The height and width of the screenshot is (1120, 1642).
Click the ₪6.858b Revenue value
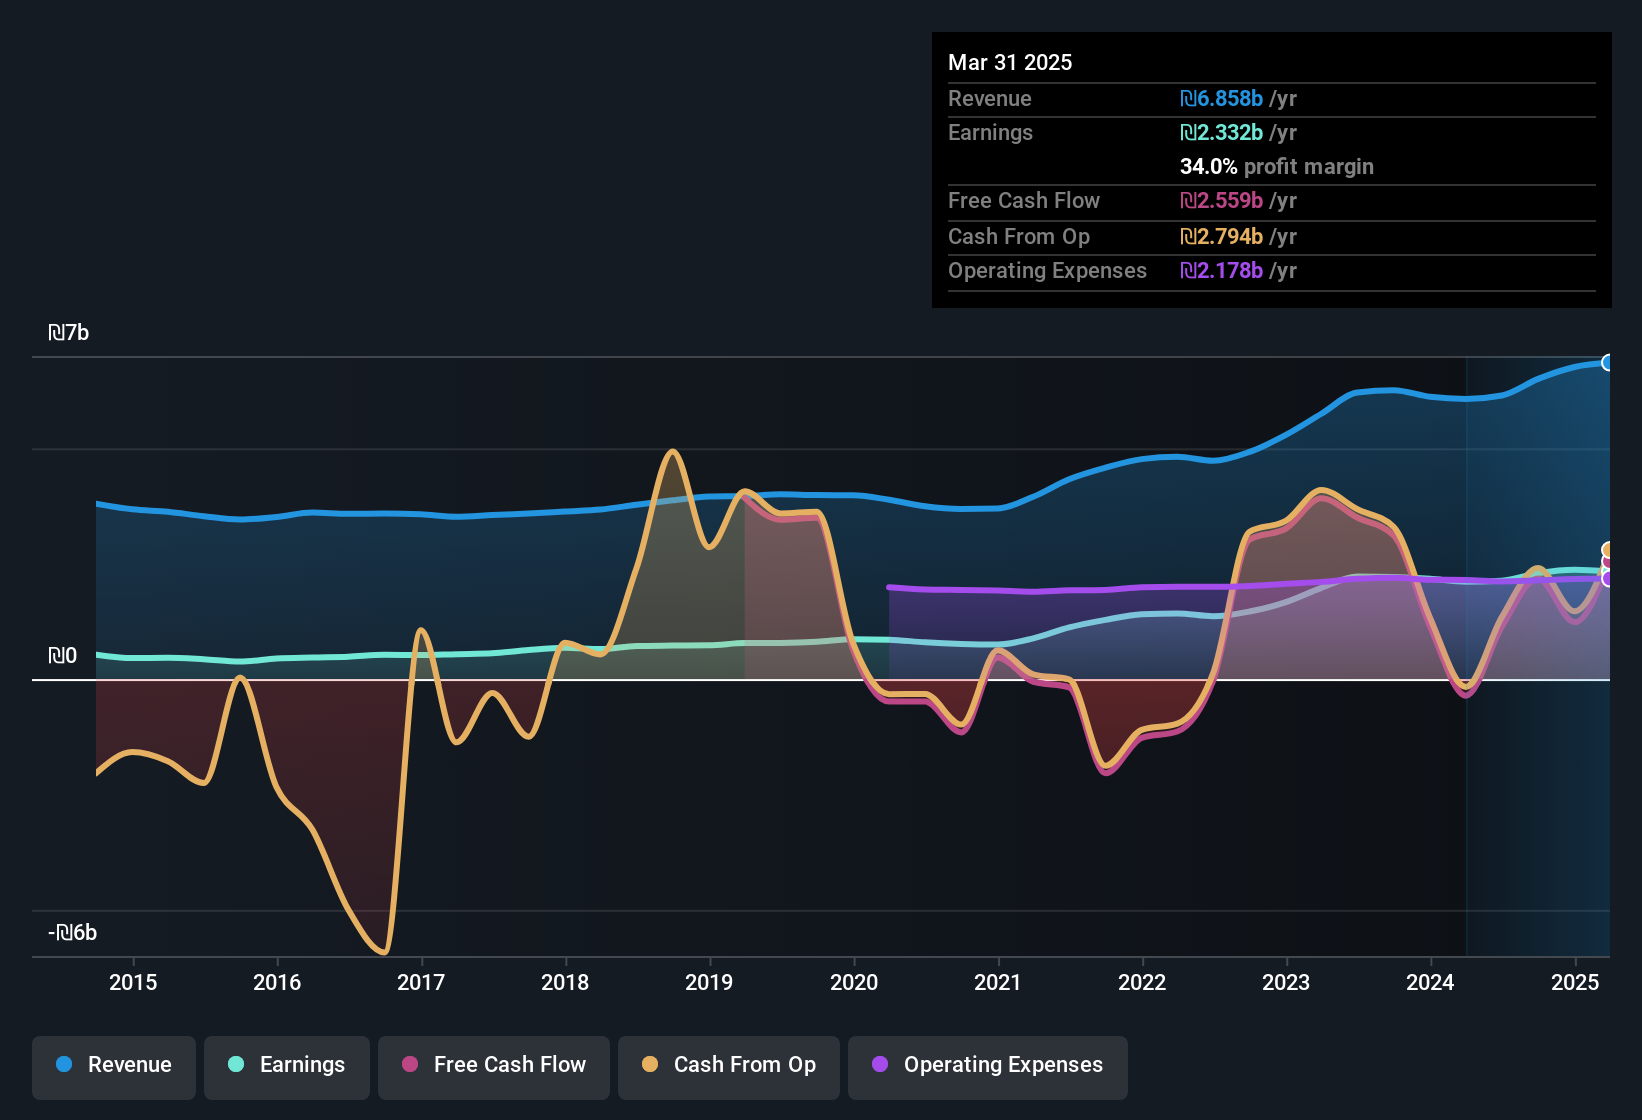coord(1220,99)
